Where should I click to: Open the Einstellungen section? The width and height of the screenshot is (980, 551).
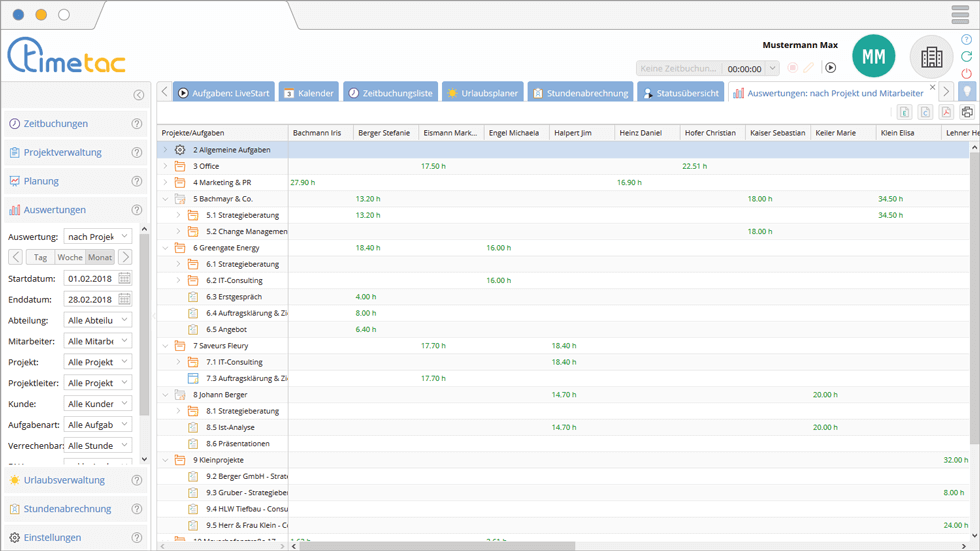coord(52,537)
